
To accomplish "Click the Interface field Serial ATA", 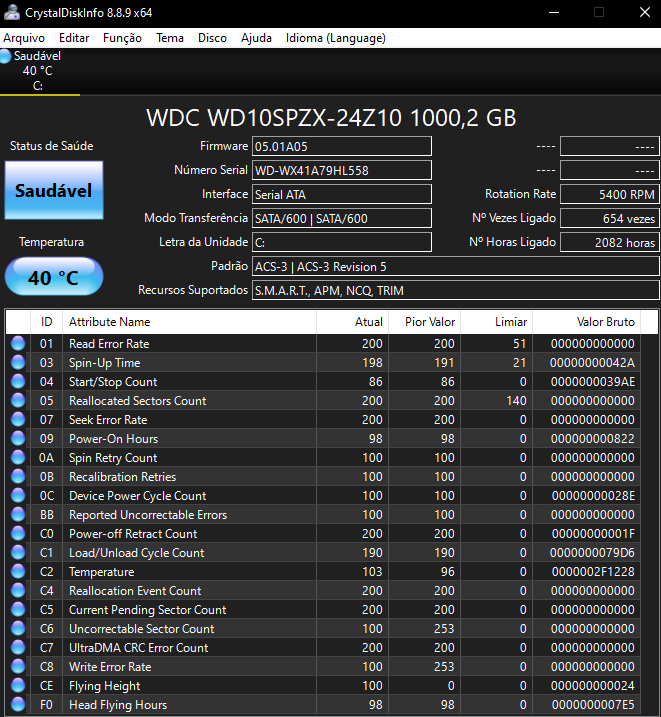I will click(x=342, y=194).
